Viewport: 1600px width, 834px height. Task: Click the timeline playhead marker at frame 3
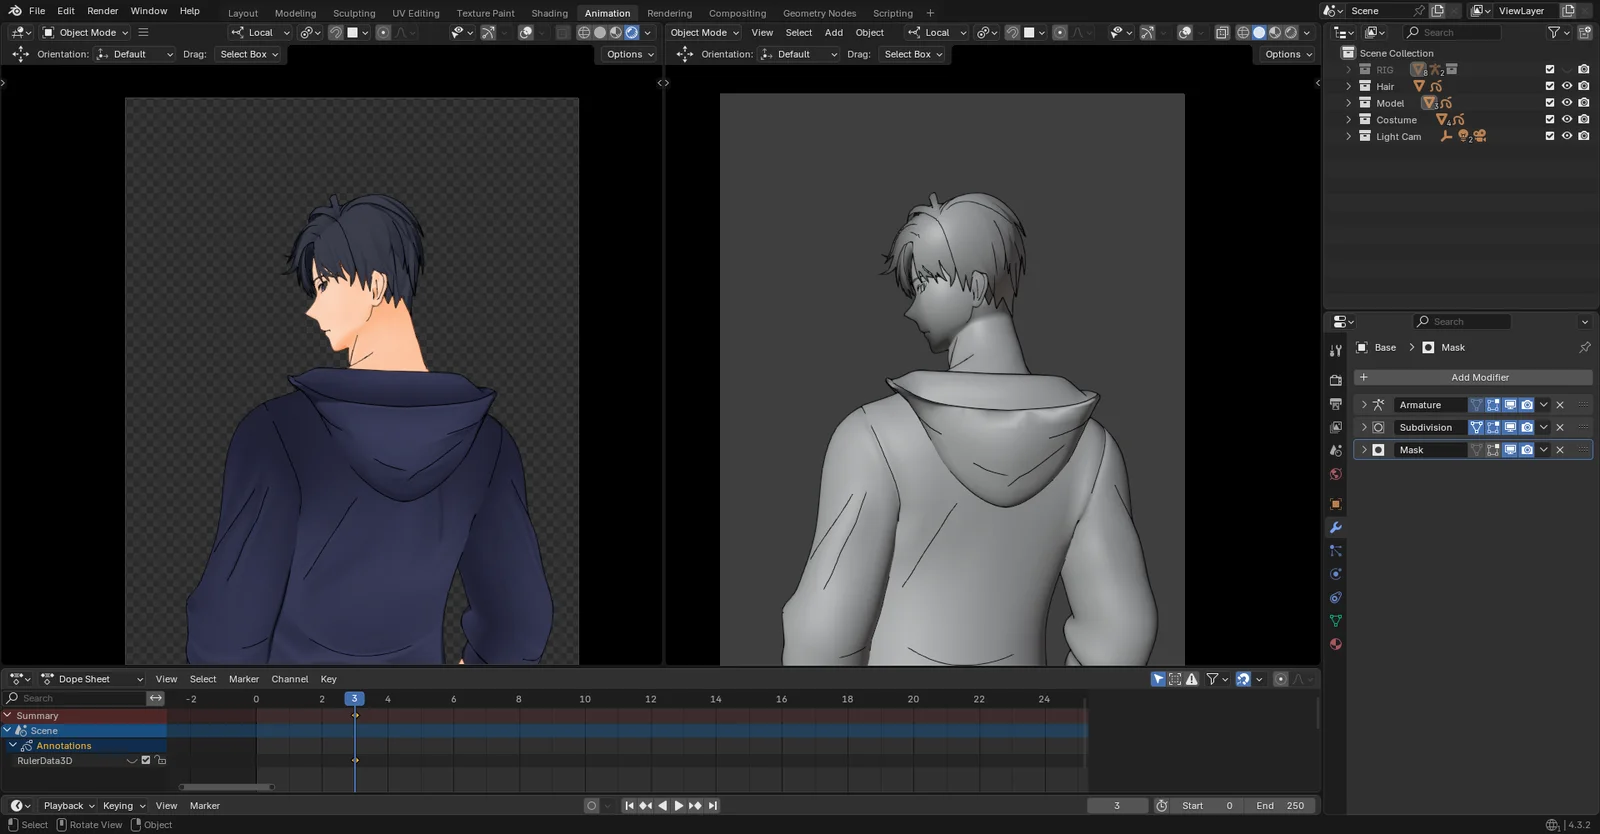pos(354,698)
